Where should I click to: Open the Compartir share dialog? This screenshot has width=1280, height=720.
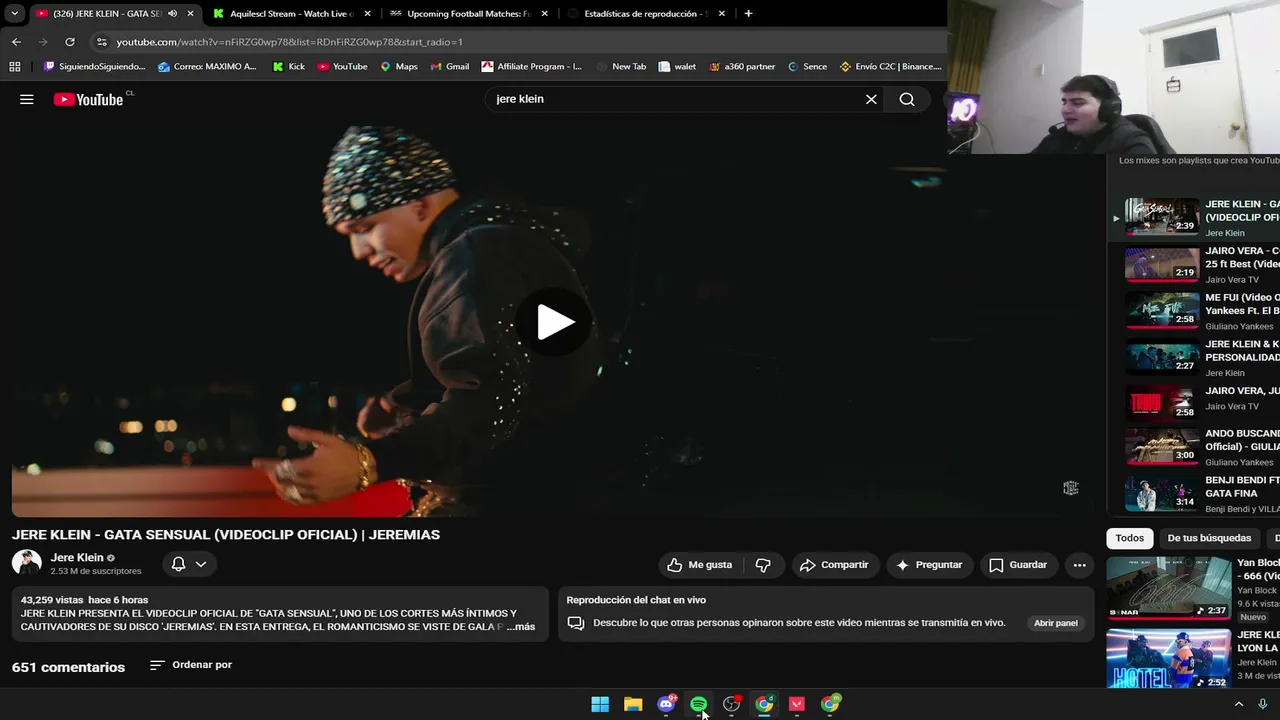click(x=834, y=565)
